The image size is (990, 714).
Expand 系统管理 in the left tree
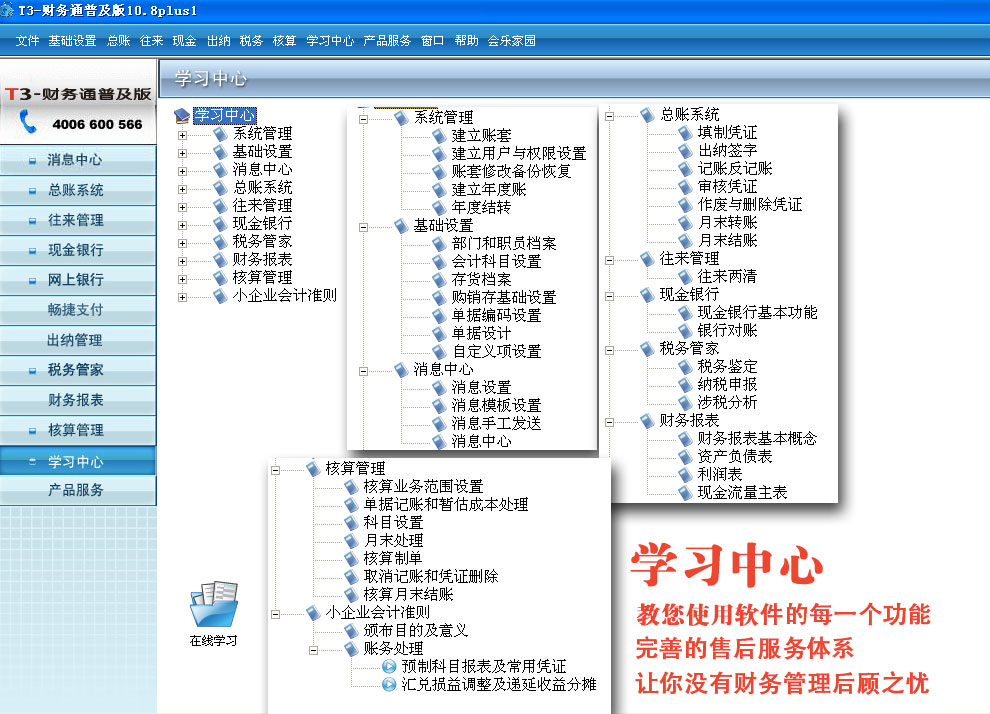pos(182,135)
